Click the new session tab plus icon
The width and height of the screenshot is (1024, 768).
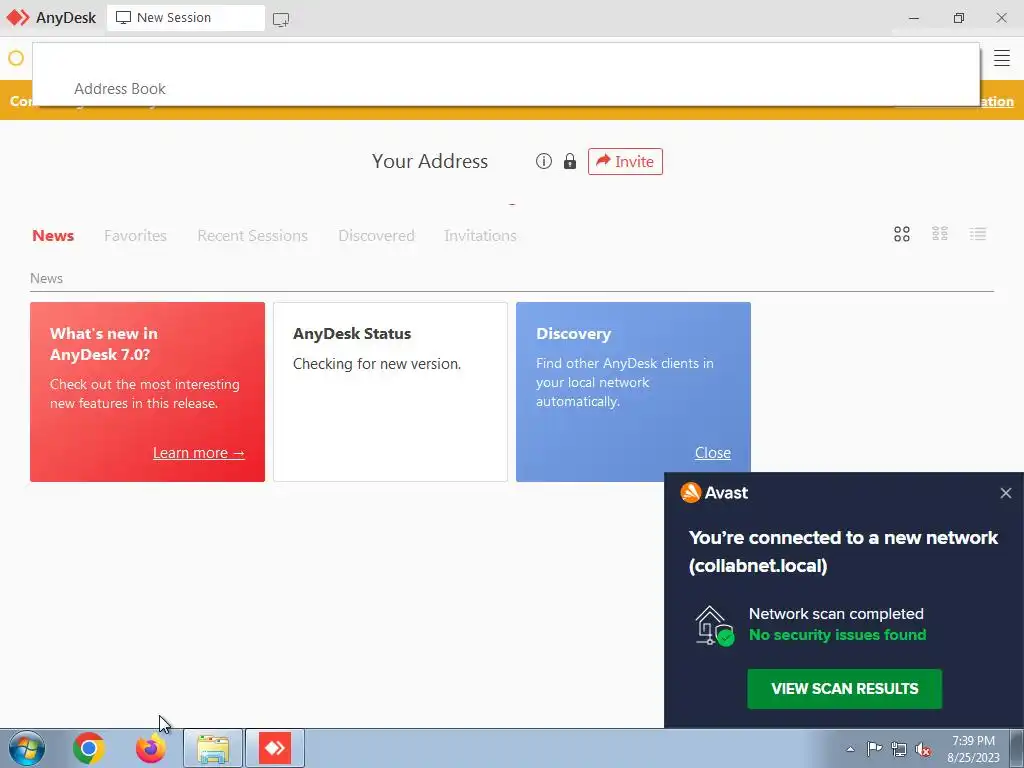(281, 20)
